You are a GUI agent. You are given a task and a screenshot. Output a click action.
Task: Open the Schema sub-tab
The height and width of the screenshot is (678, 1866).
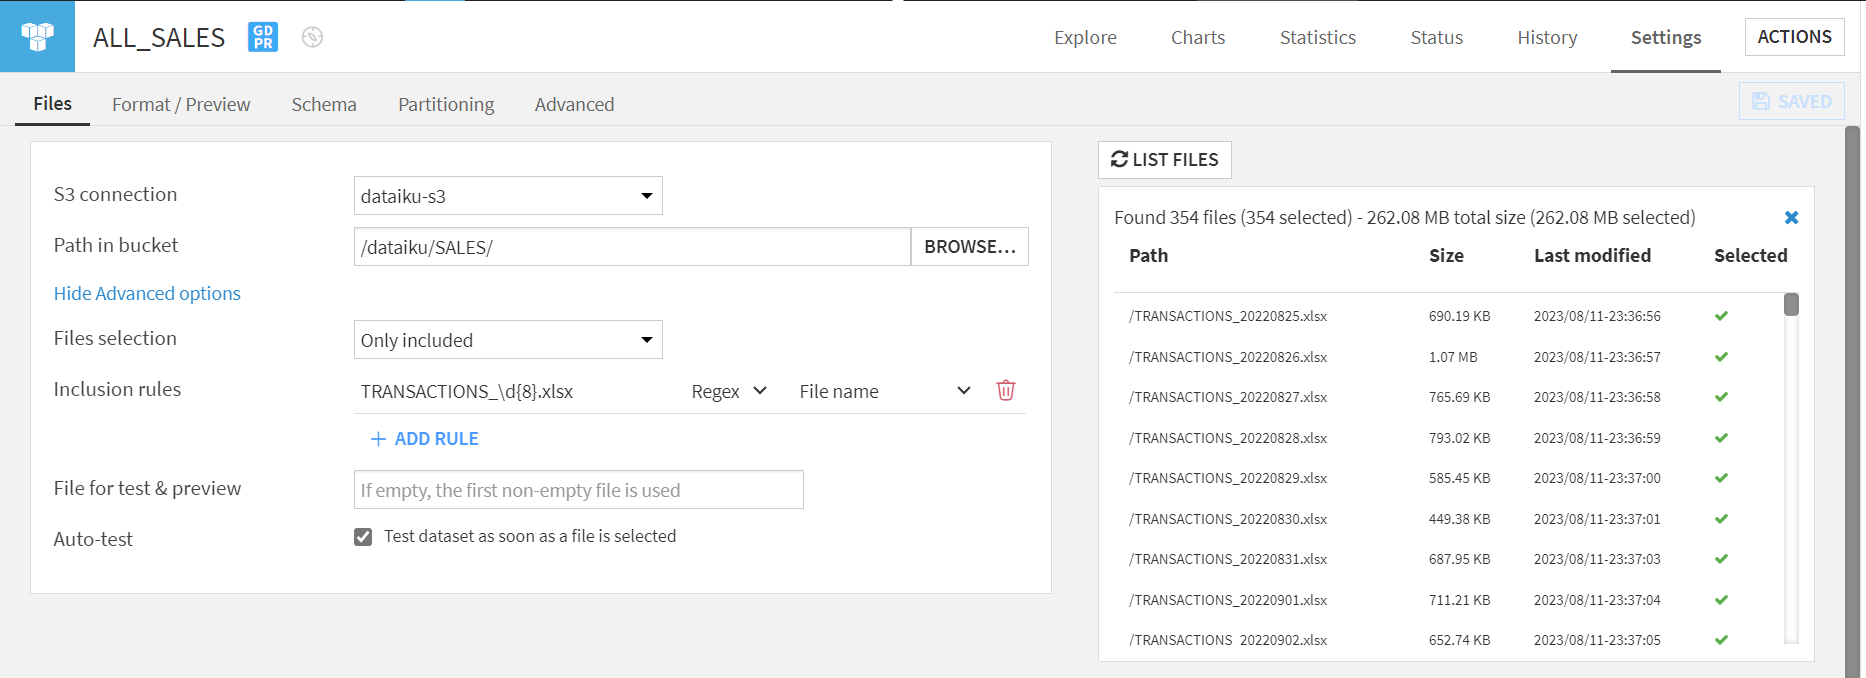coord(324,104)
